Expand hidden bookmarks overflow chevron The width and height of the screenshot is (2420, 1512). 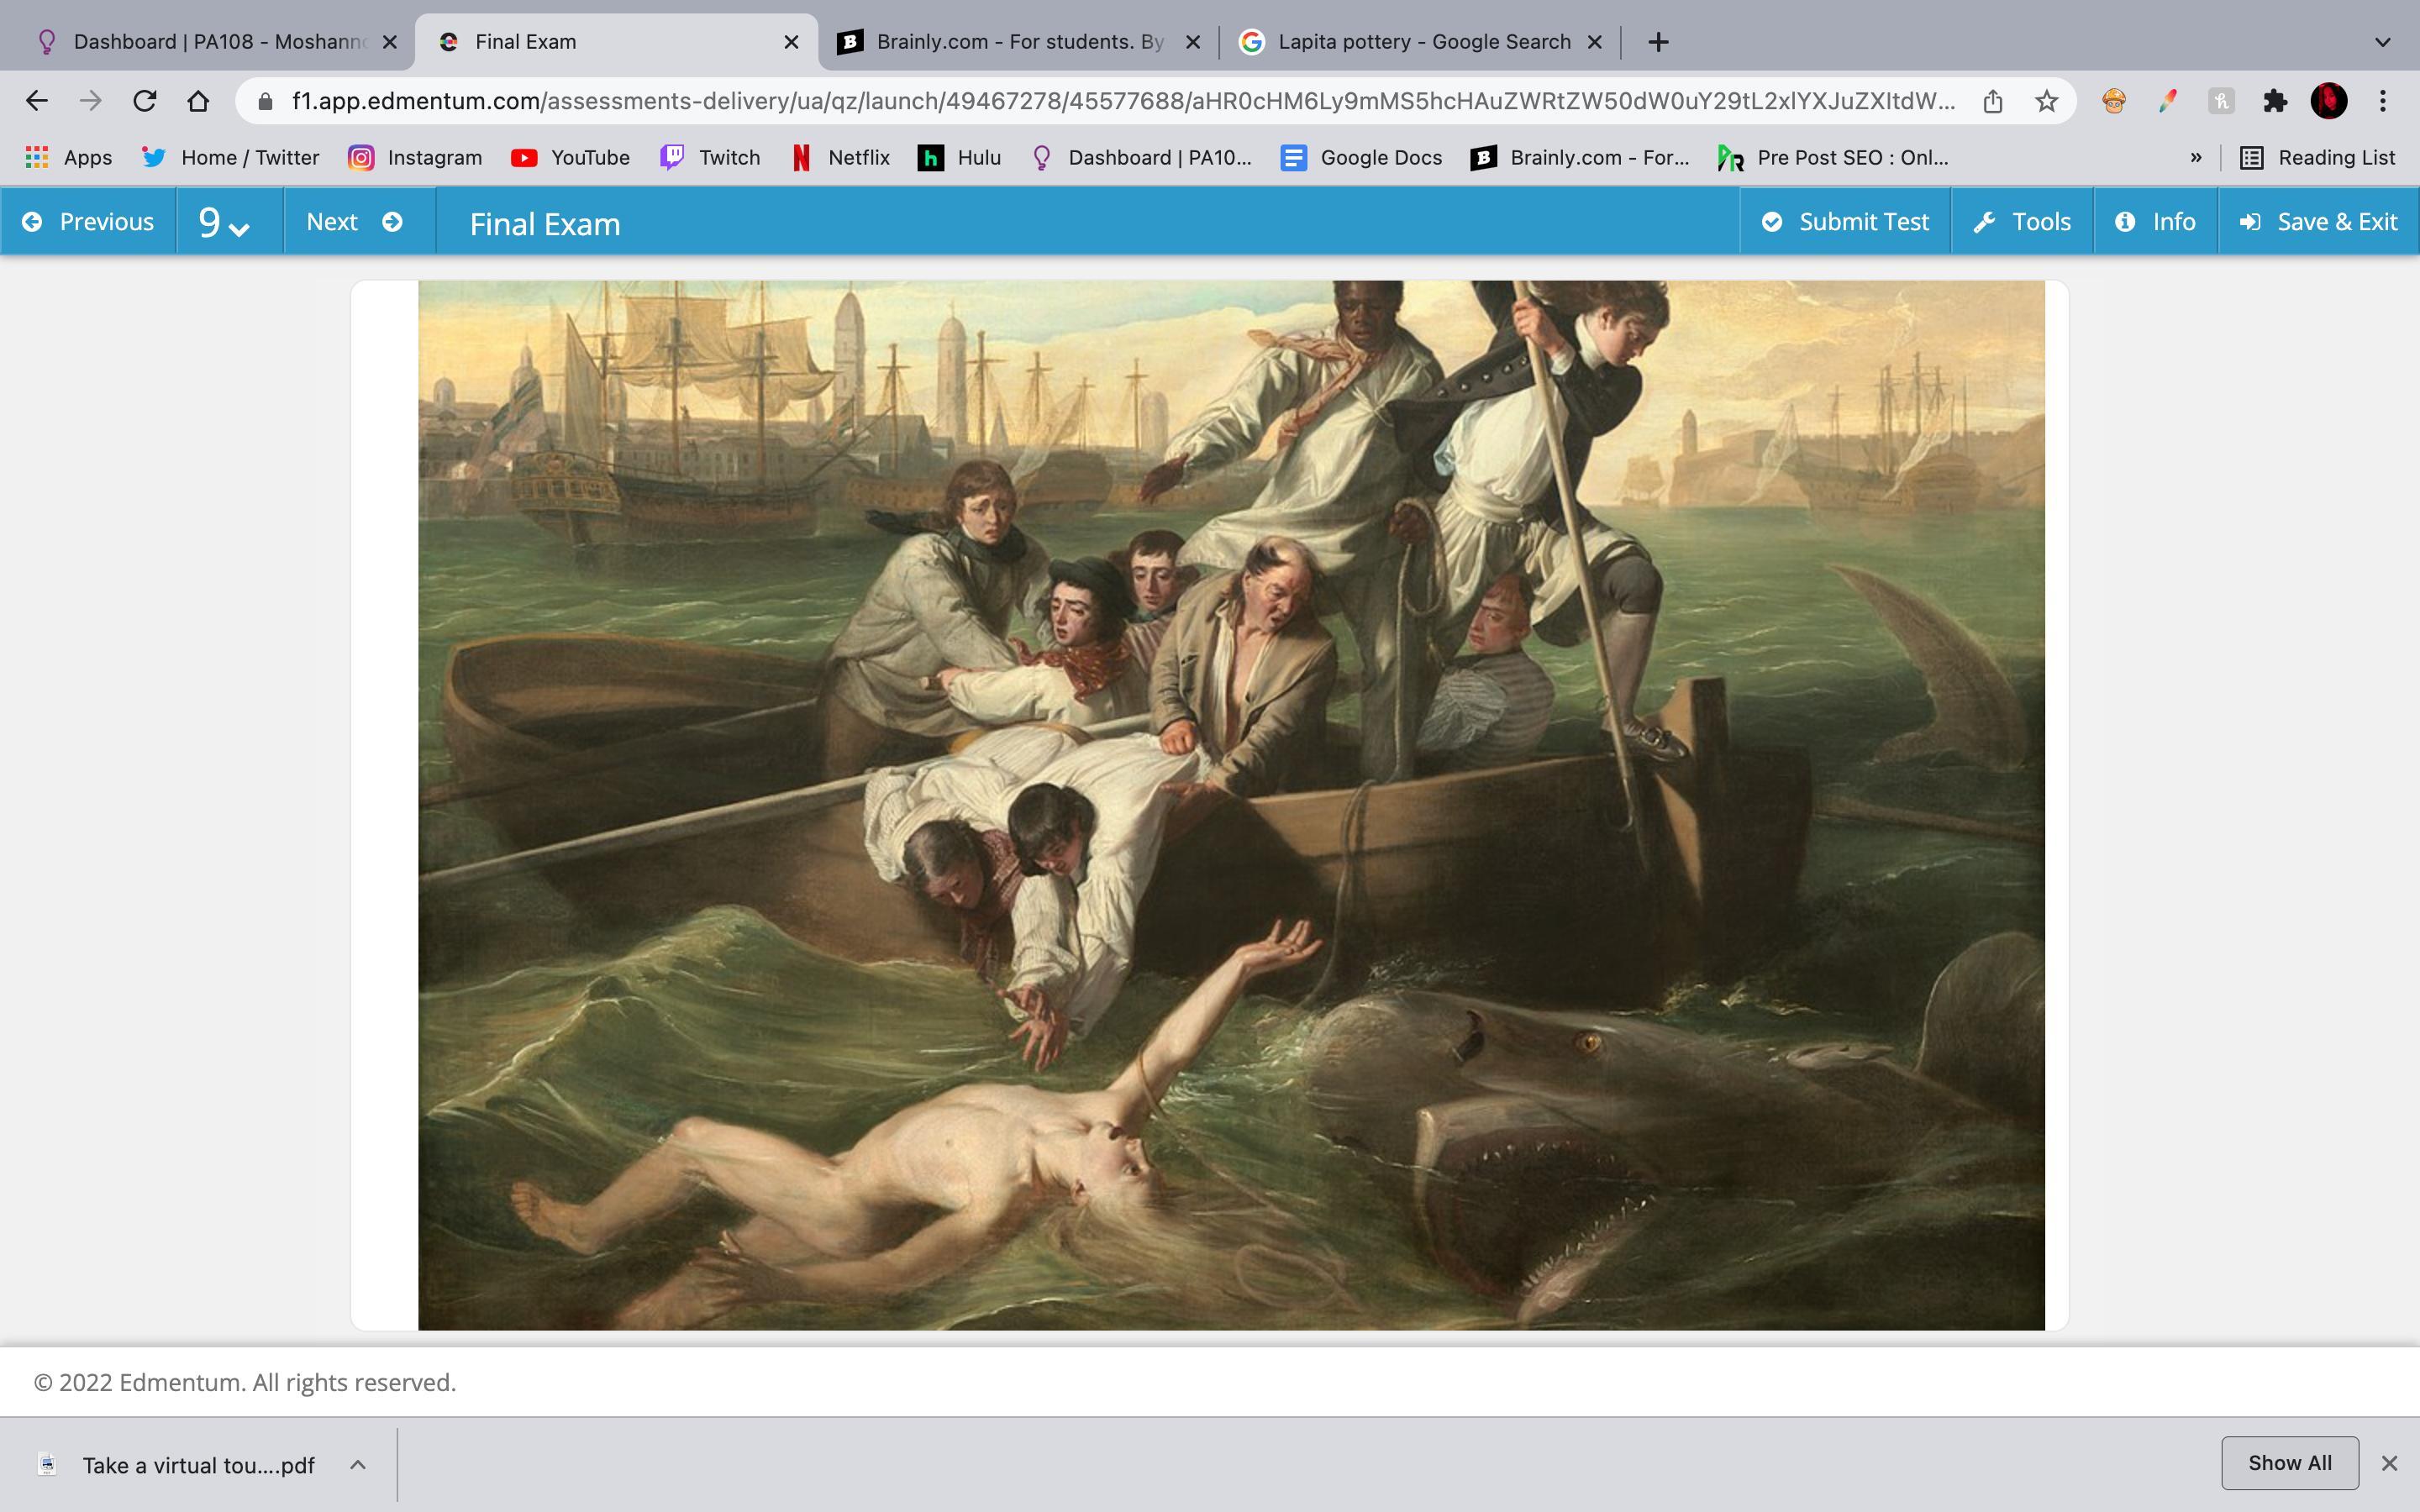2195,158
